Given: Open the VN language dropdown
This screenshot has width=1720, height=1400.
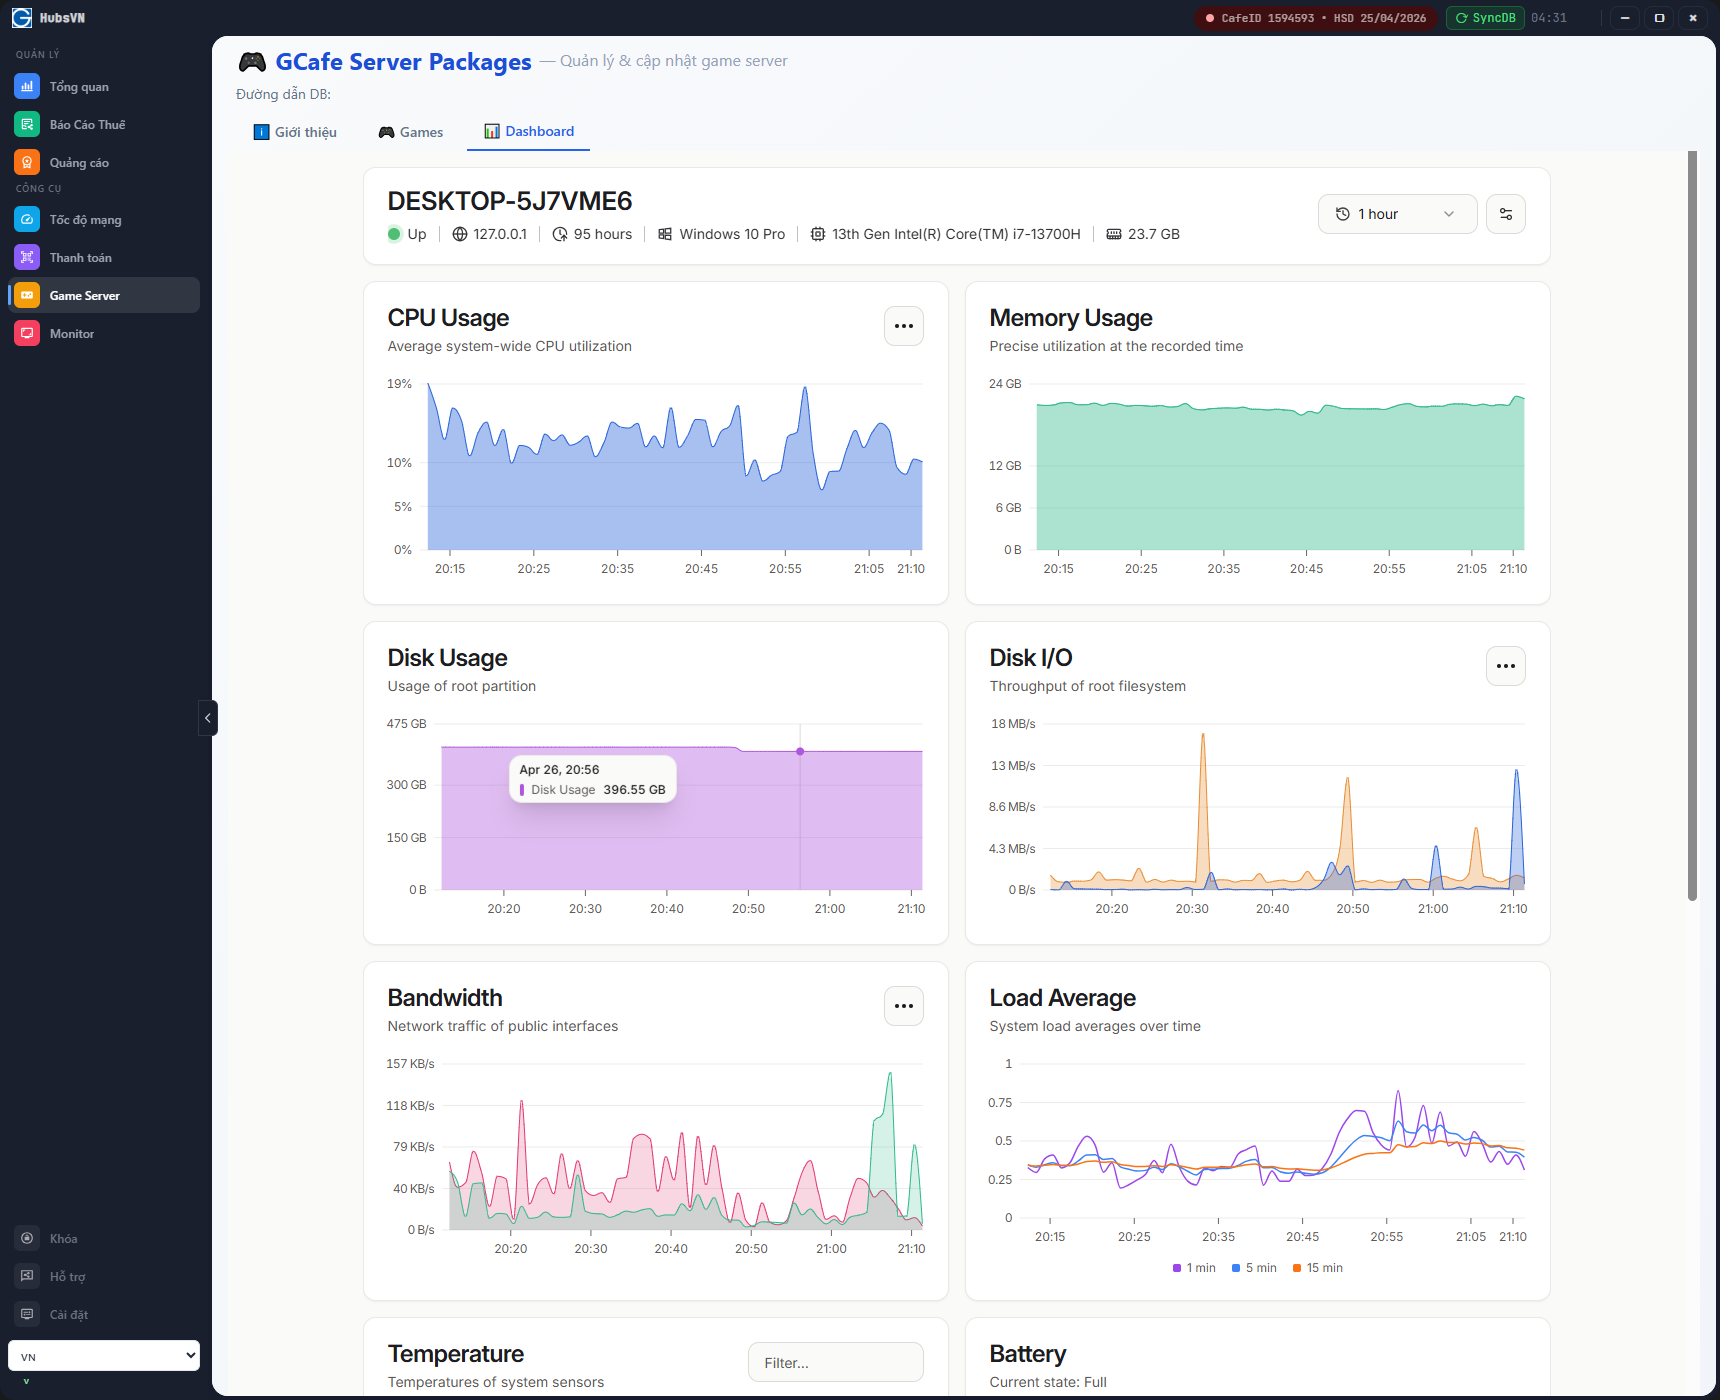Looking at the screenshot, I should click(104, 1356).
